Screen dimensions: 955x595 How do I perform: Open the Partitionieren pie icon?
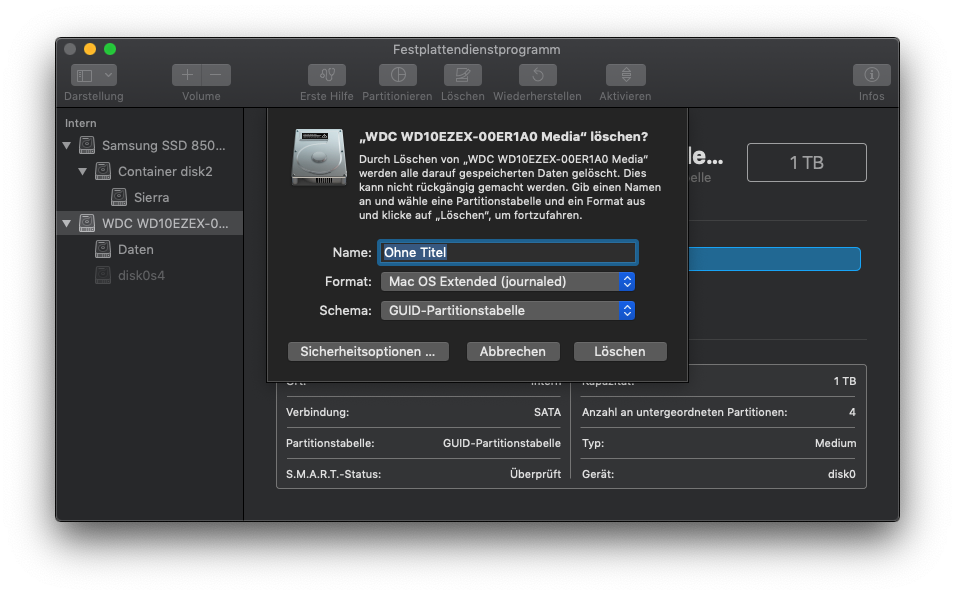click(398, 75)
